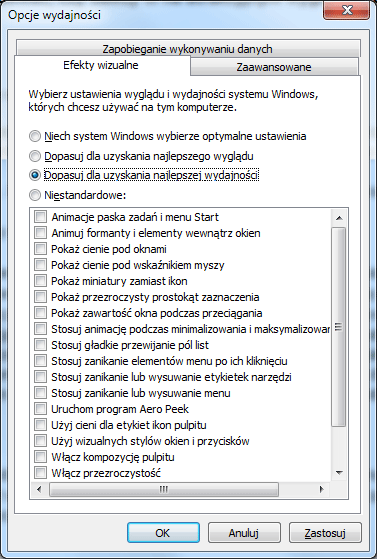Enable Włącz kompozycję pulpitu
The image size is (377, 559).
coord(40,457)
